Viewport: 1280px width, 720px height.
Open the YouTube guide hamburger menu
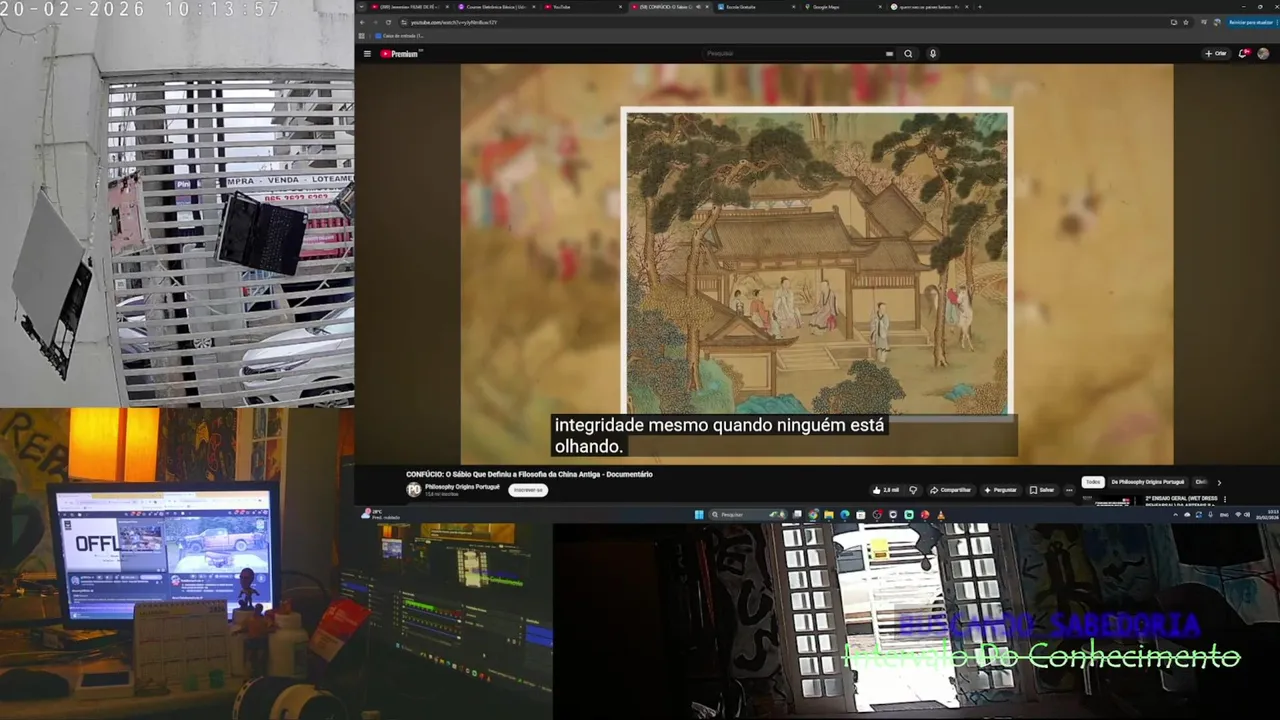[367, 54]
